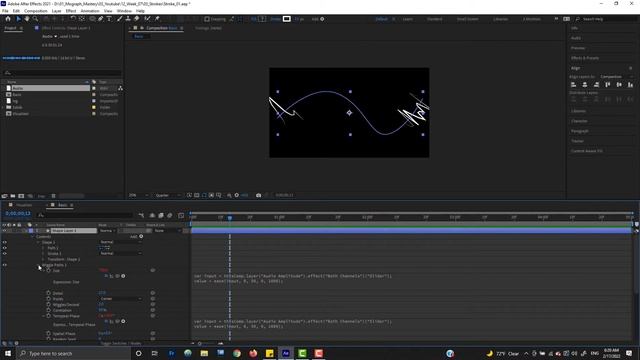This screenshot has height=360, width=640.
Task: Open the File menu
Action: click(x=5, y=11)
